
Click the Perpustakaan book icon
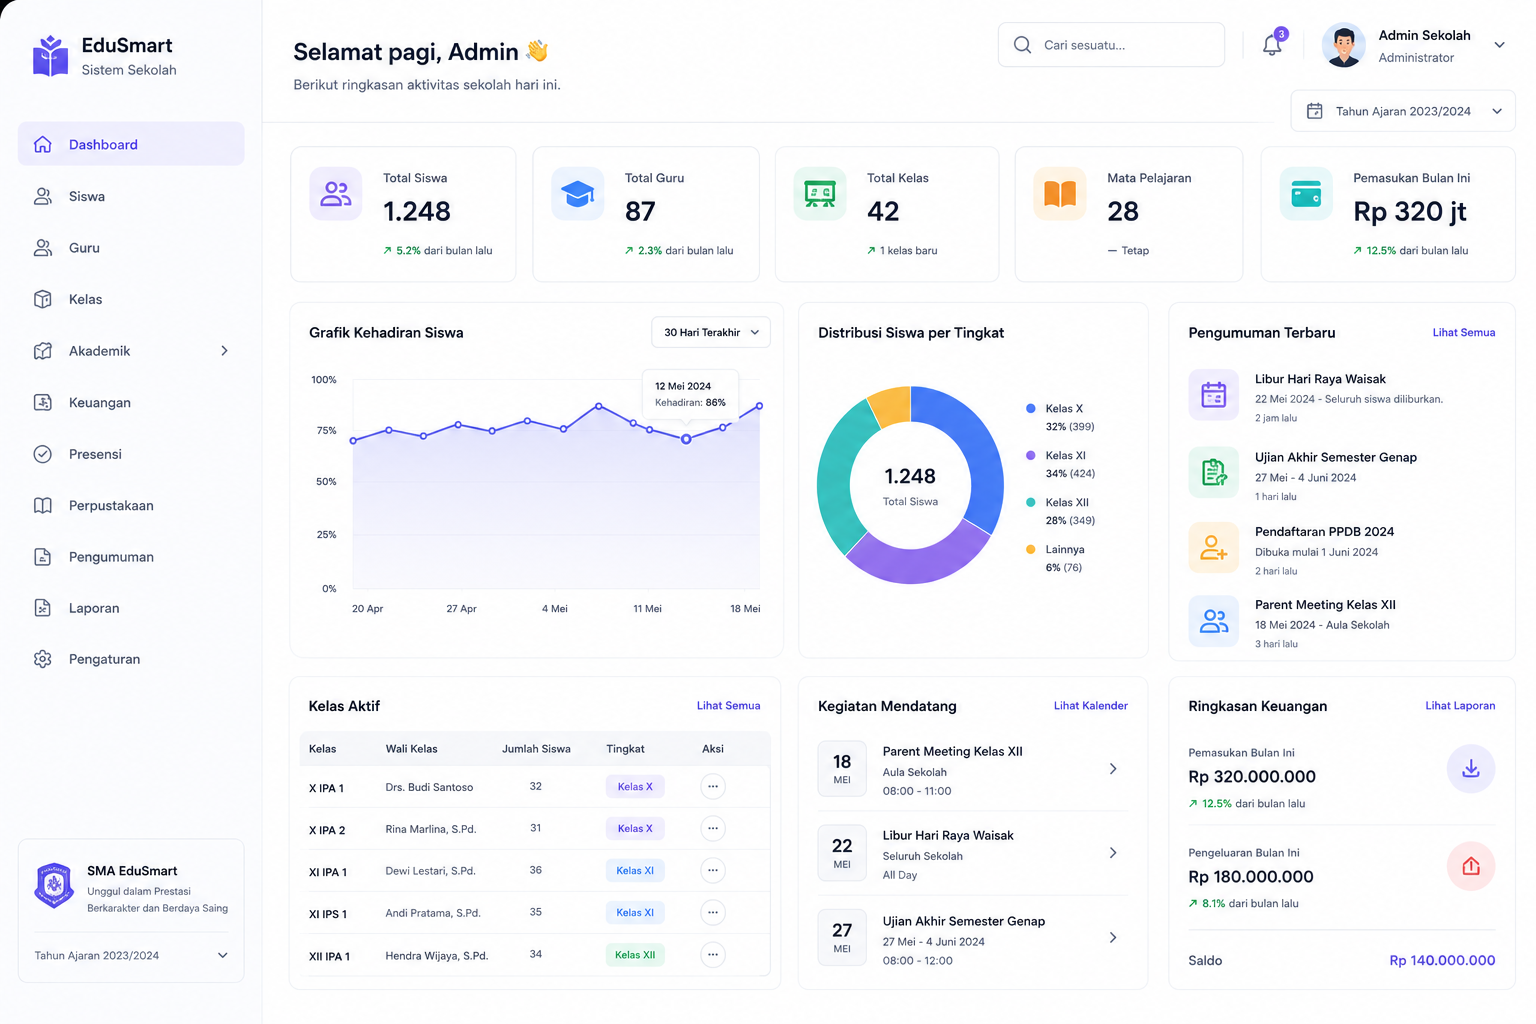click(x=43, y=505)
